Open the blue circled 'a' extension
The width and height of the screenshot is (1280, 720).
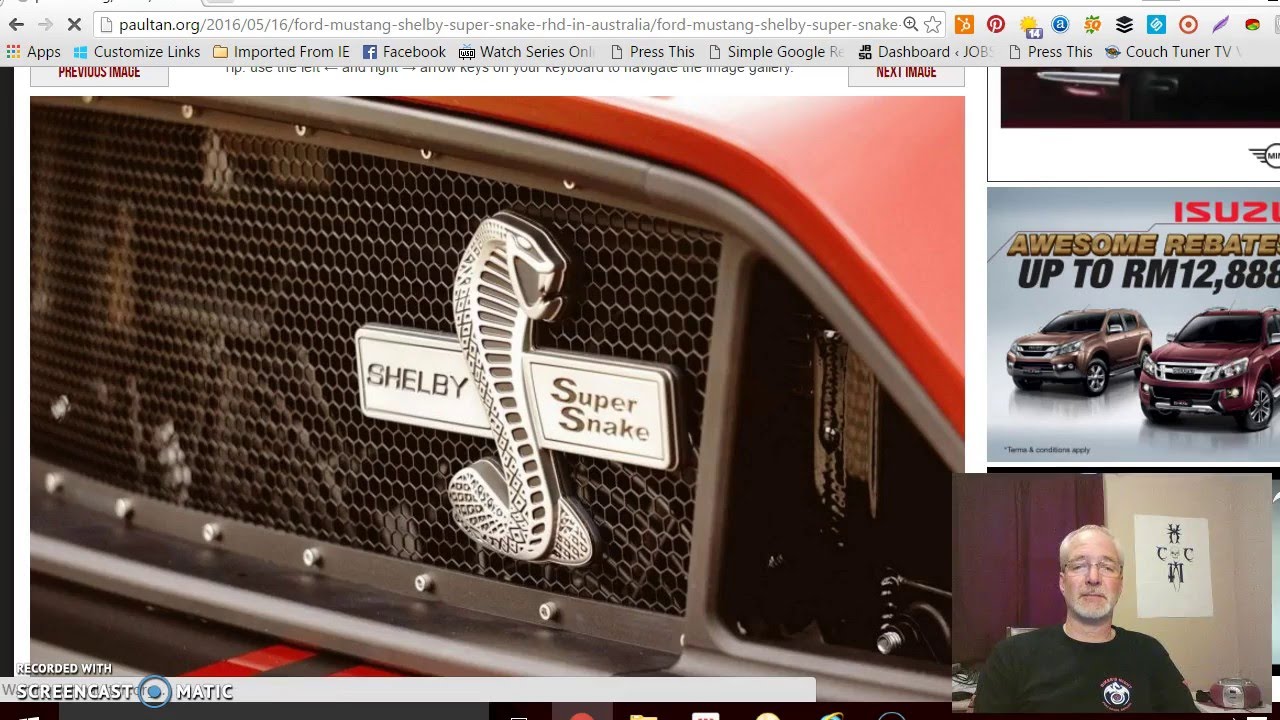click(1060, 24)
